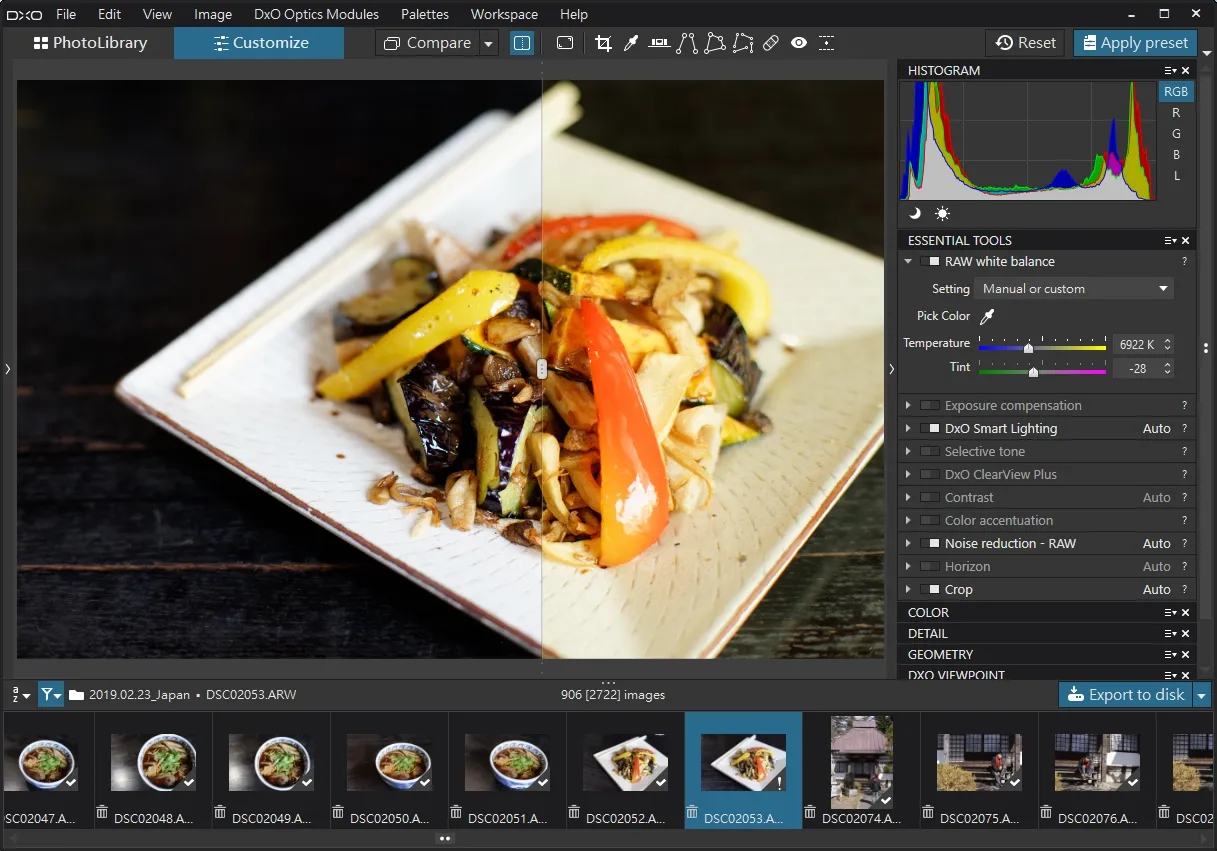1217x851 pixels.
Task: Toggle DxO Smart Lighting switch
Action: point(930,429)
